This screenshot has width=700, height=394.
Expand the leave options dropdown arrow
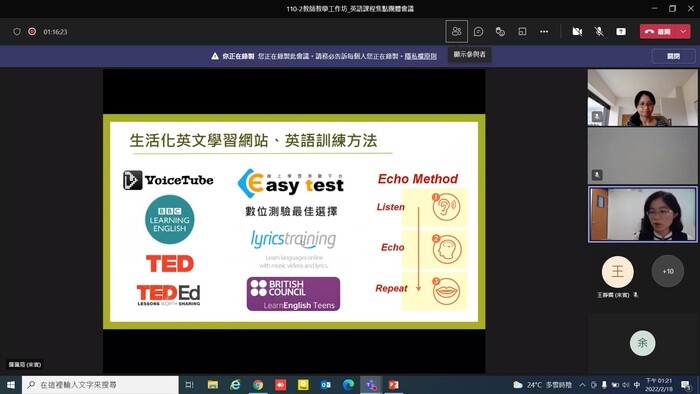point(683,32)
